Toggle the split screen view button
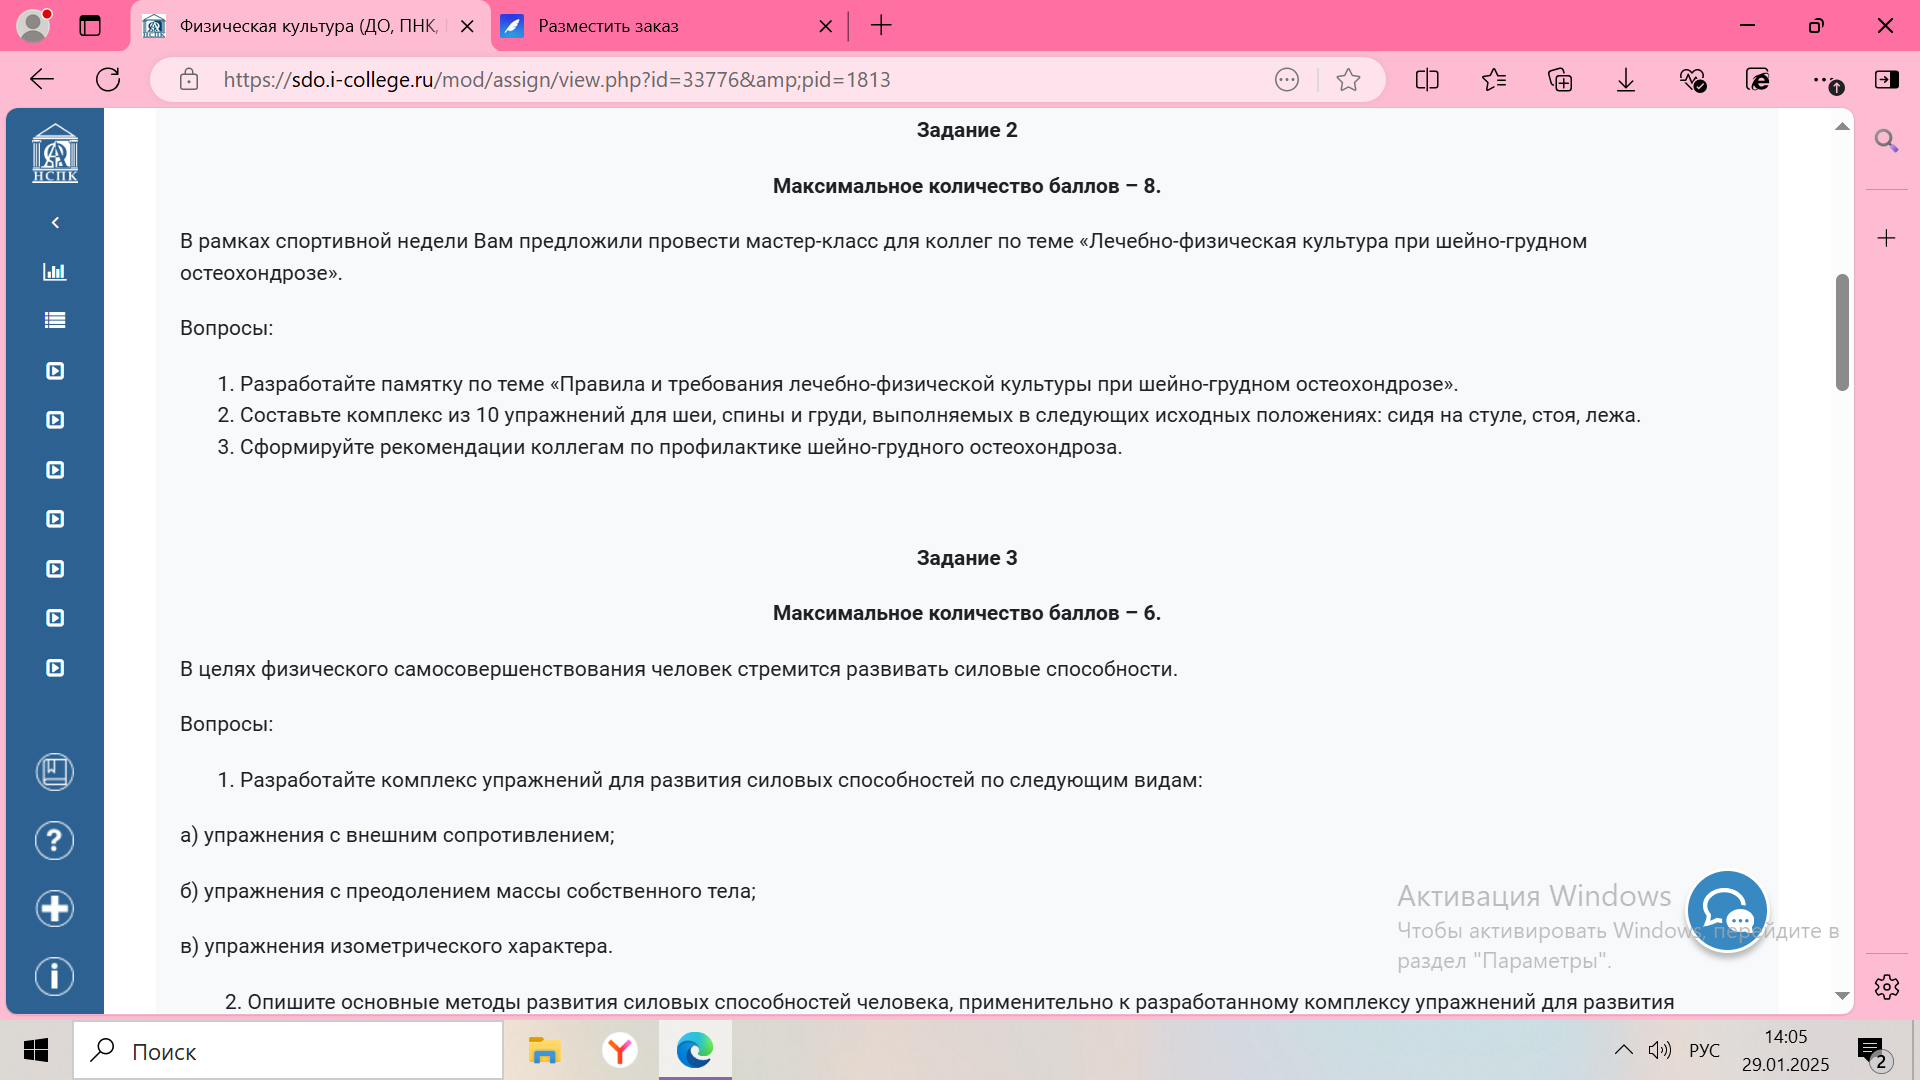1920x1080 pixels. click(x=1427, y=80)
